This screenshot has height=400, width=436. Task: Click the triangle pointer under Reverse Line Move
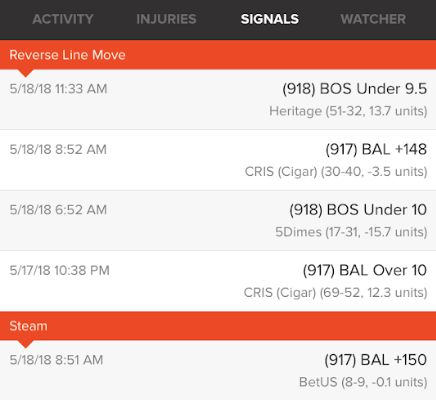coord(25,73)
